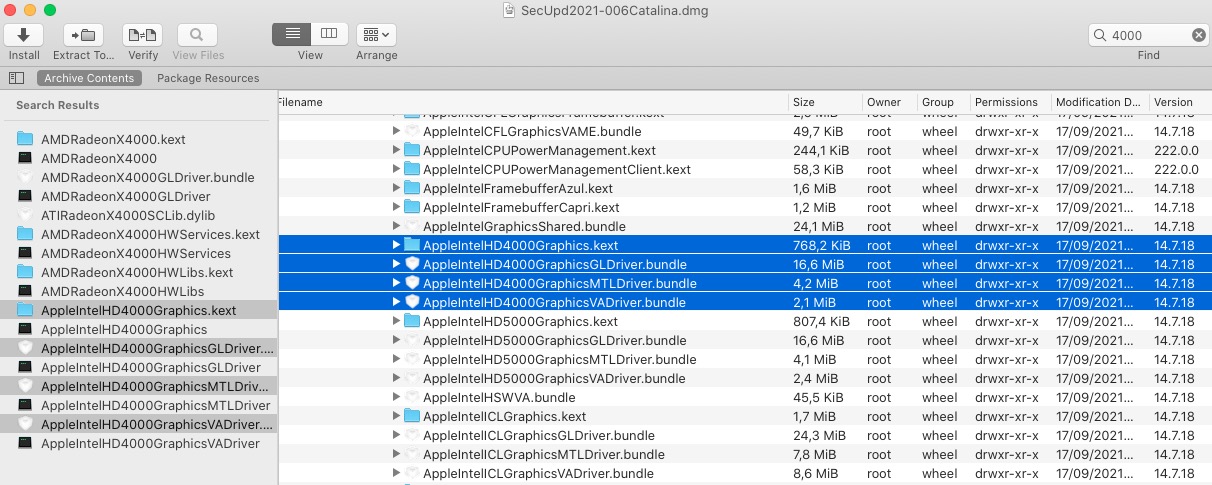The image size is (1212, 485).
Task: Click folder icon of AppleIntelFramebufferAzul.kext
Action: (x=412, y=188)
